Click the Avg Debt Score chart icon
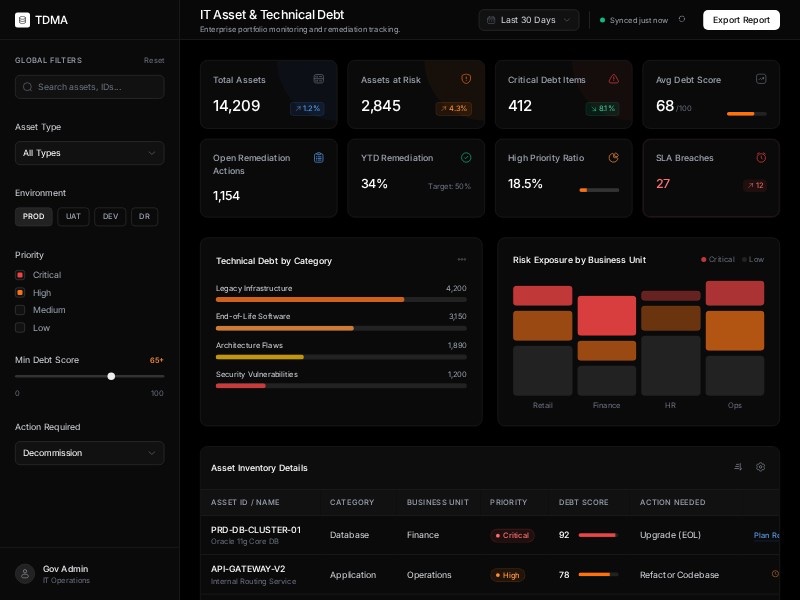 point(761,79)
